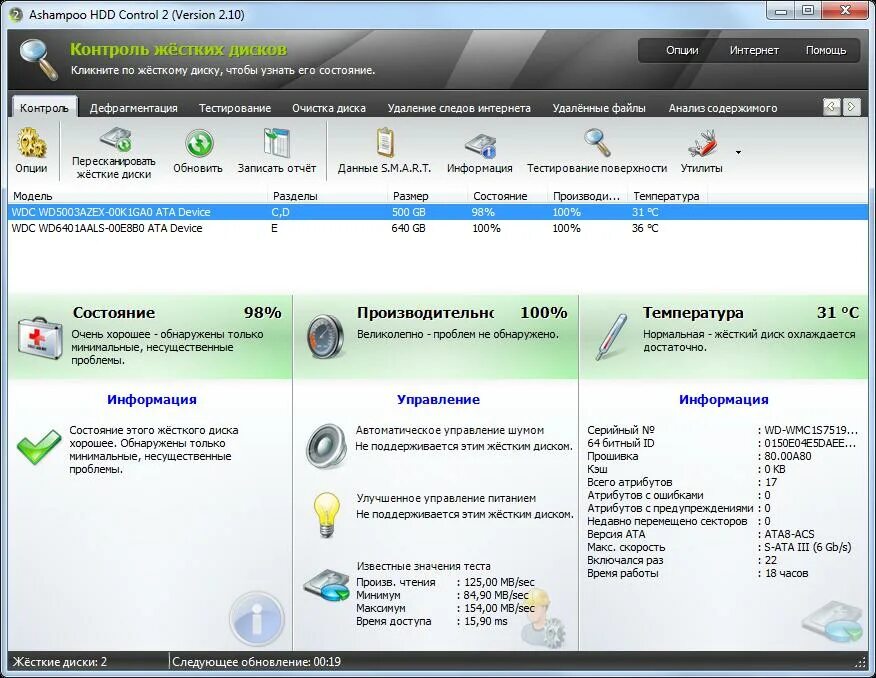Viewport: 876px width, 678px height.
Task: Open the Очистка диска tab
Action: [x=328, y=108]
